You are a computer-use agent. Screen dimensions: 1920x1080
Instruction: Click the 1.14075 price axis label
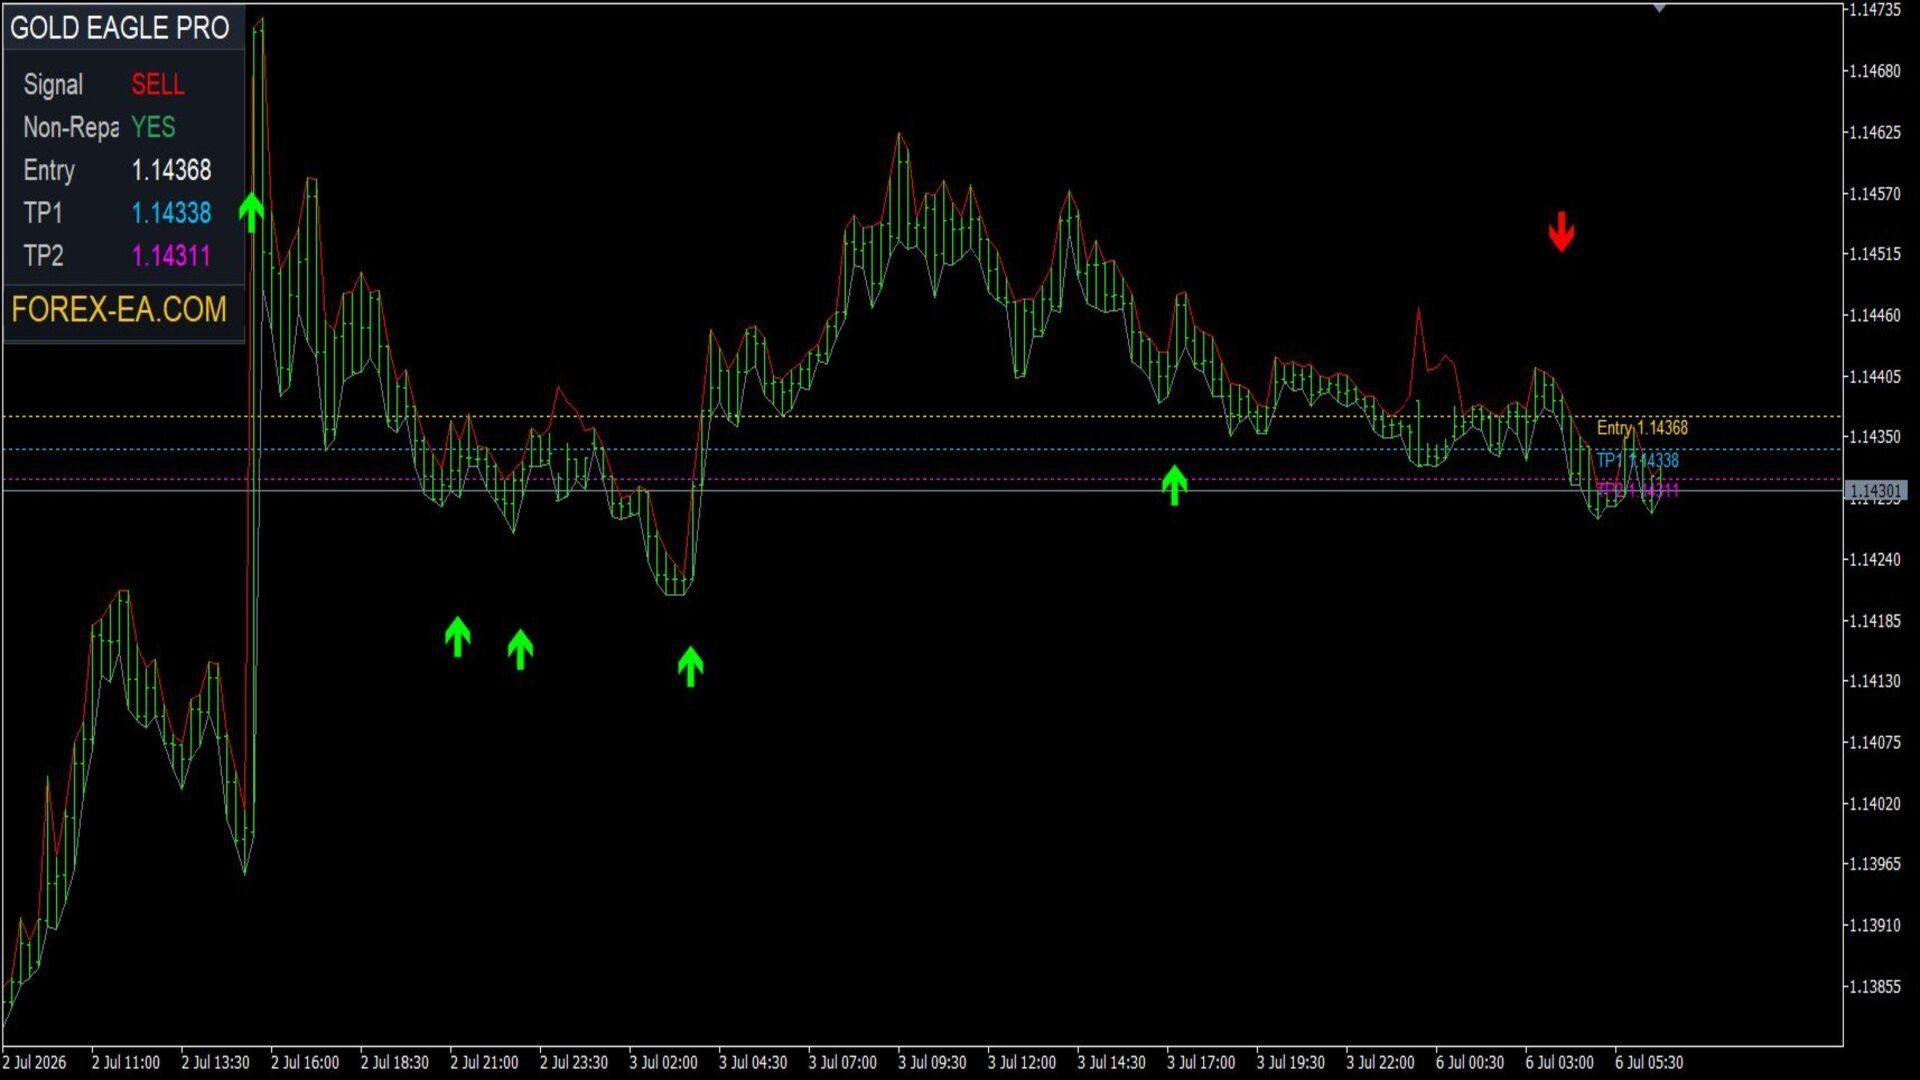tap(1873, 742)
